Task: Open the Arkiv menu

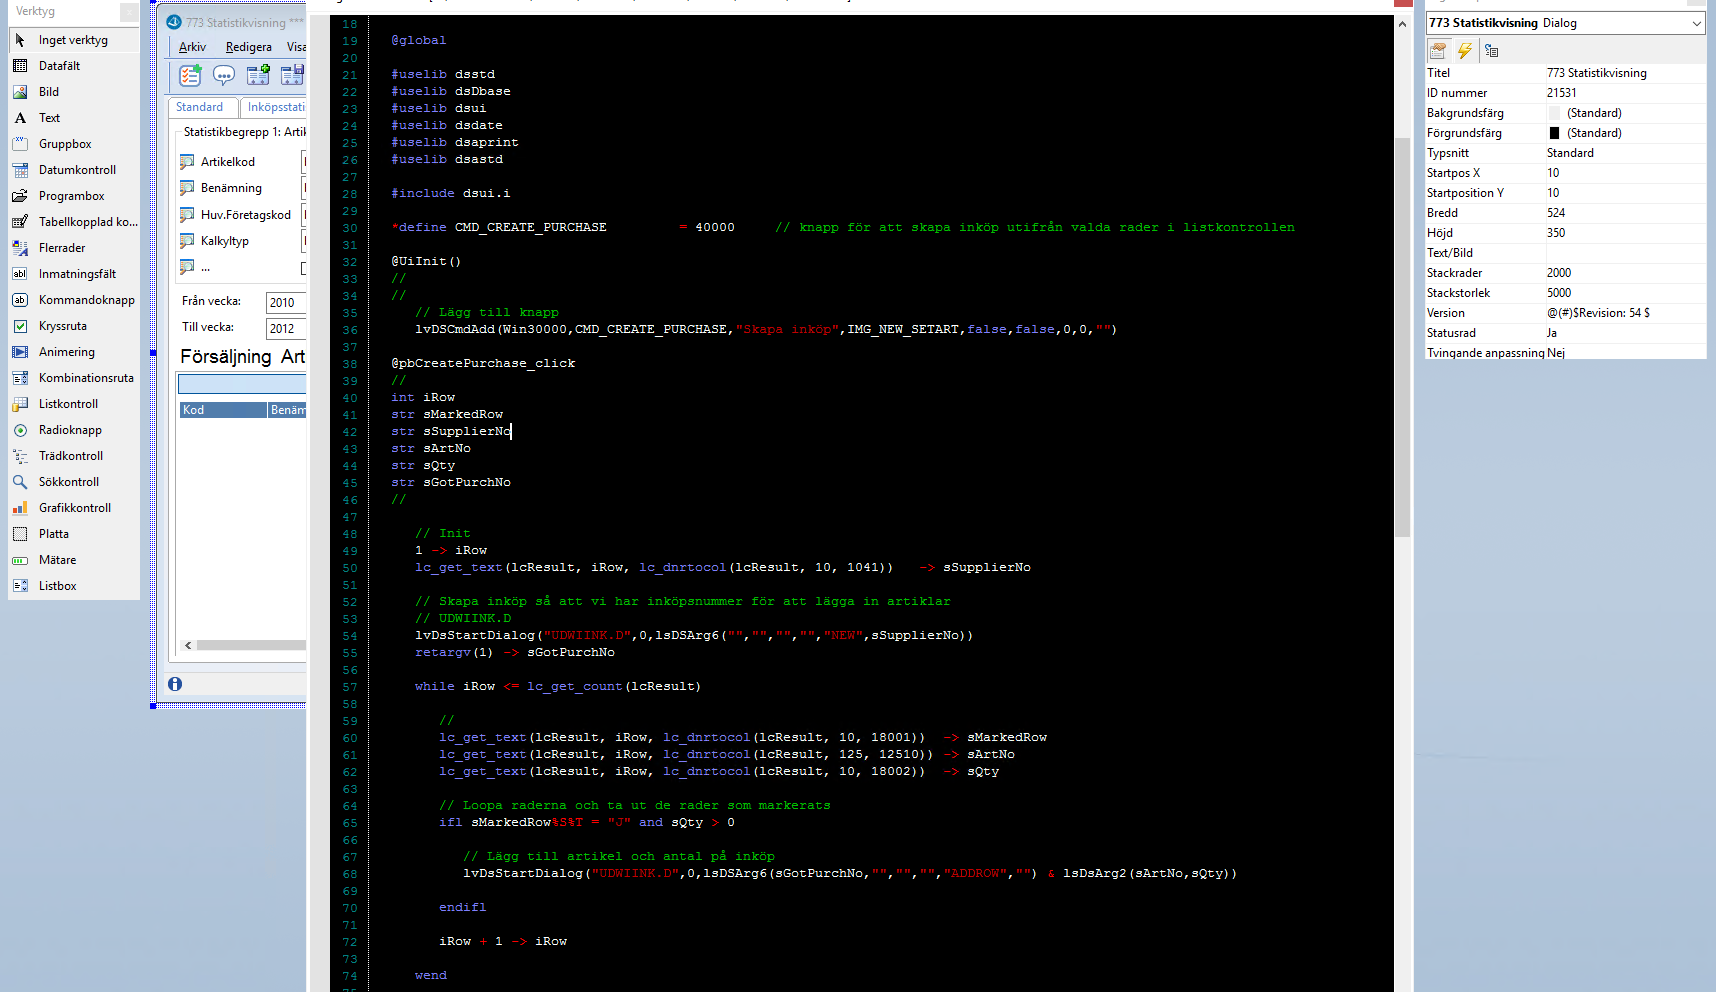Action: tap(192, 47)
